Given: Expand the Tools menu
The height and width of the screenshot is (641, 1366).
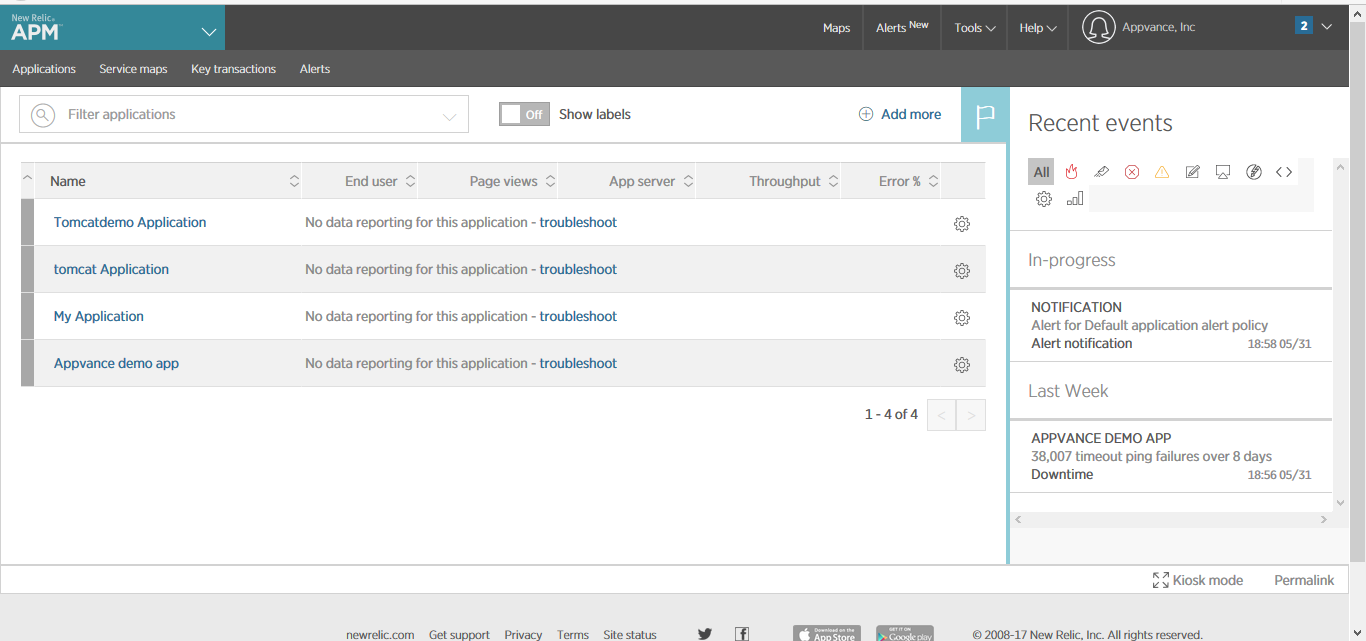Looking at the screenshot, I should point(975,28).
